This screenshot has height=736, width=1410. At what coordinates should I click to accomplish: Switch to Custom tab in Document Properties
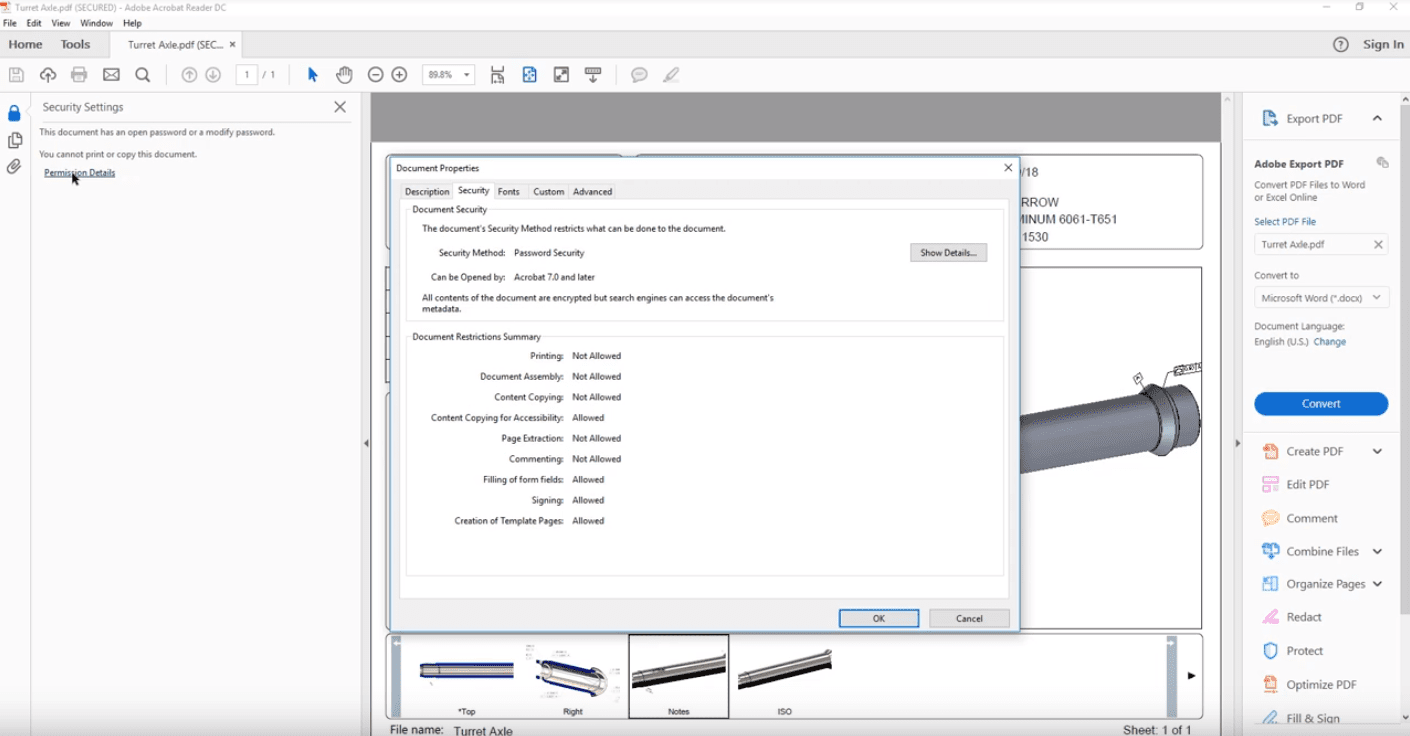click(x=548, y=192)
